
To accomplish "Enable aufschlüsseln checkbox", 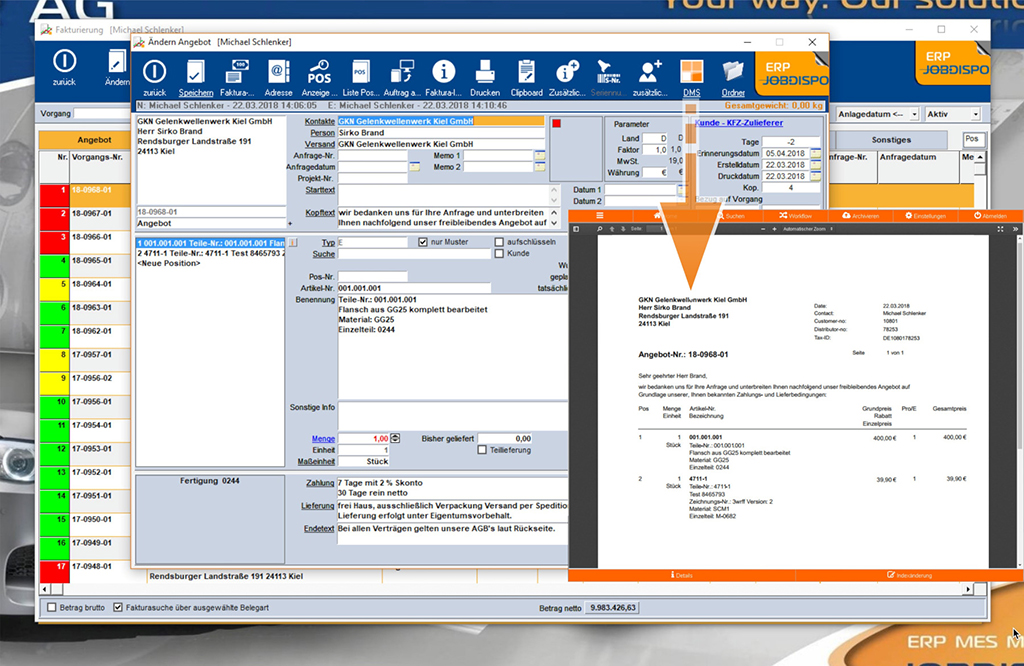I will click(499, 242).
